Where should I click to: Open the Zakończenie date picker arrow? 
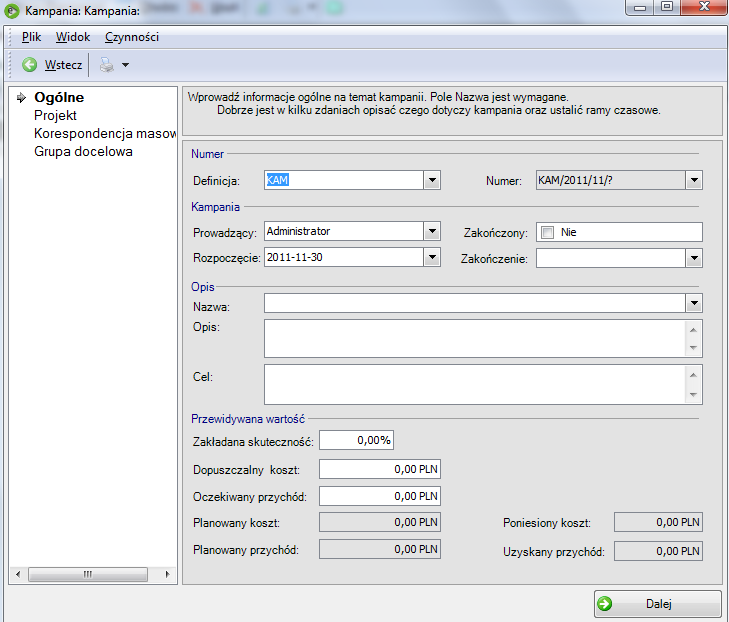pyautogui.click(x=694, y=258)
